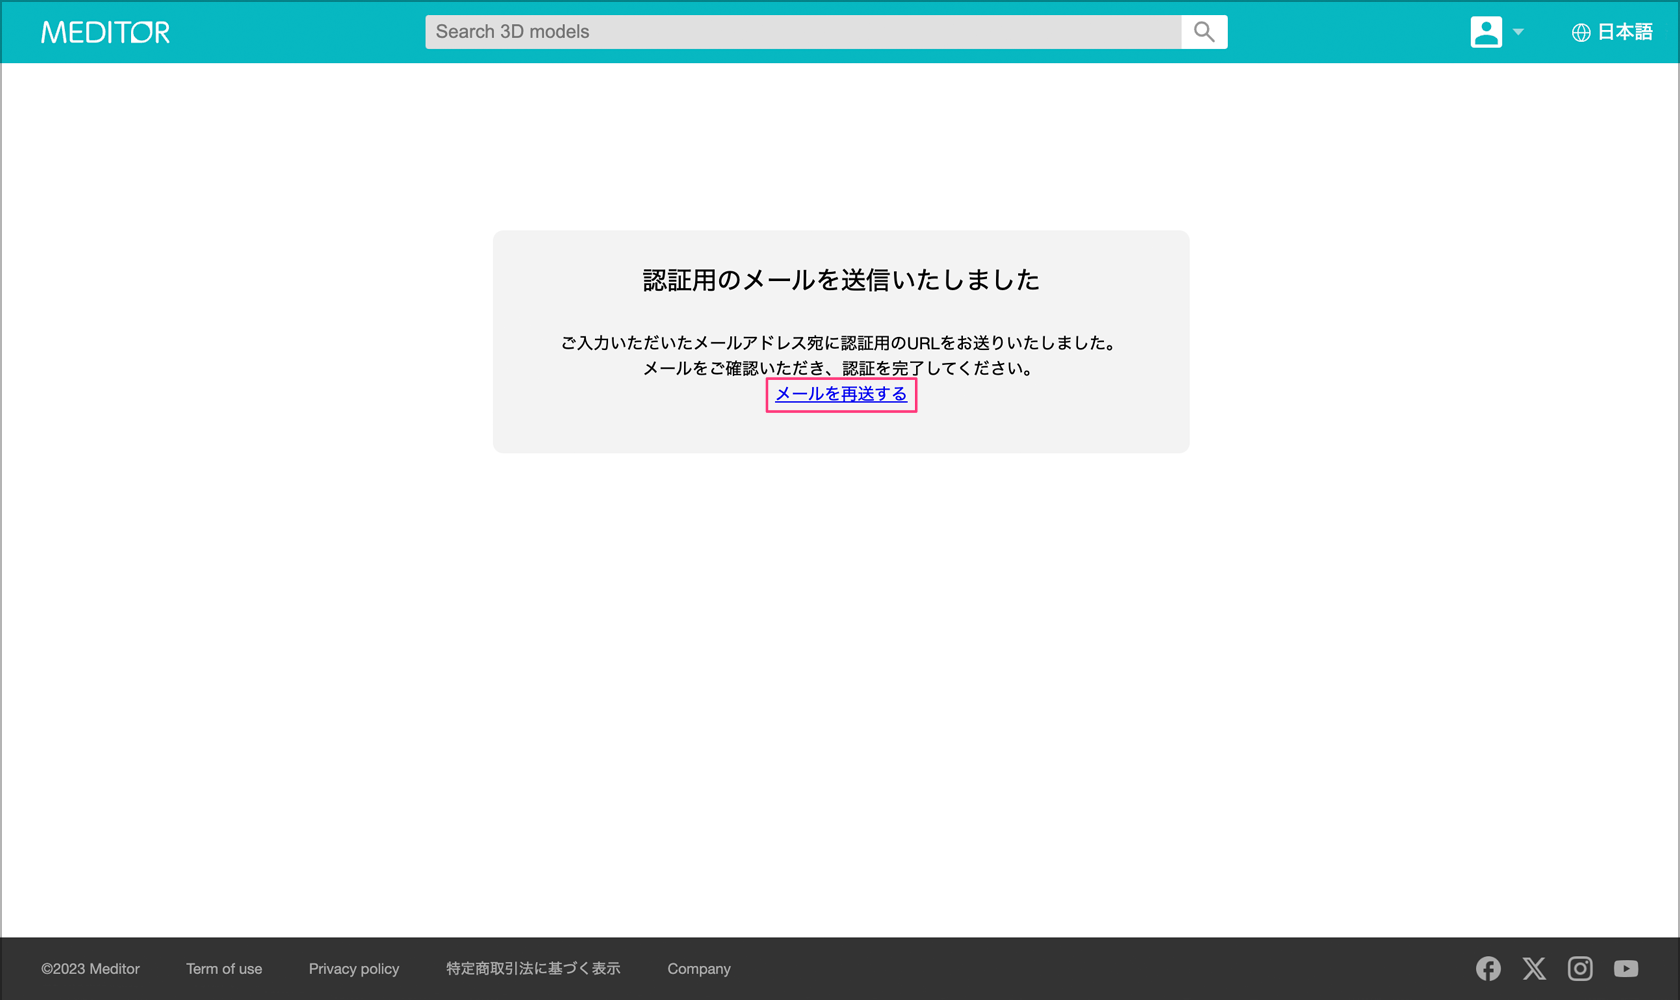Click the ©2023 Meditor copyright text

click(90, 969)
